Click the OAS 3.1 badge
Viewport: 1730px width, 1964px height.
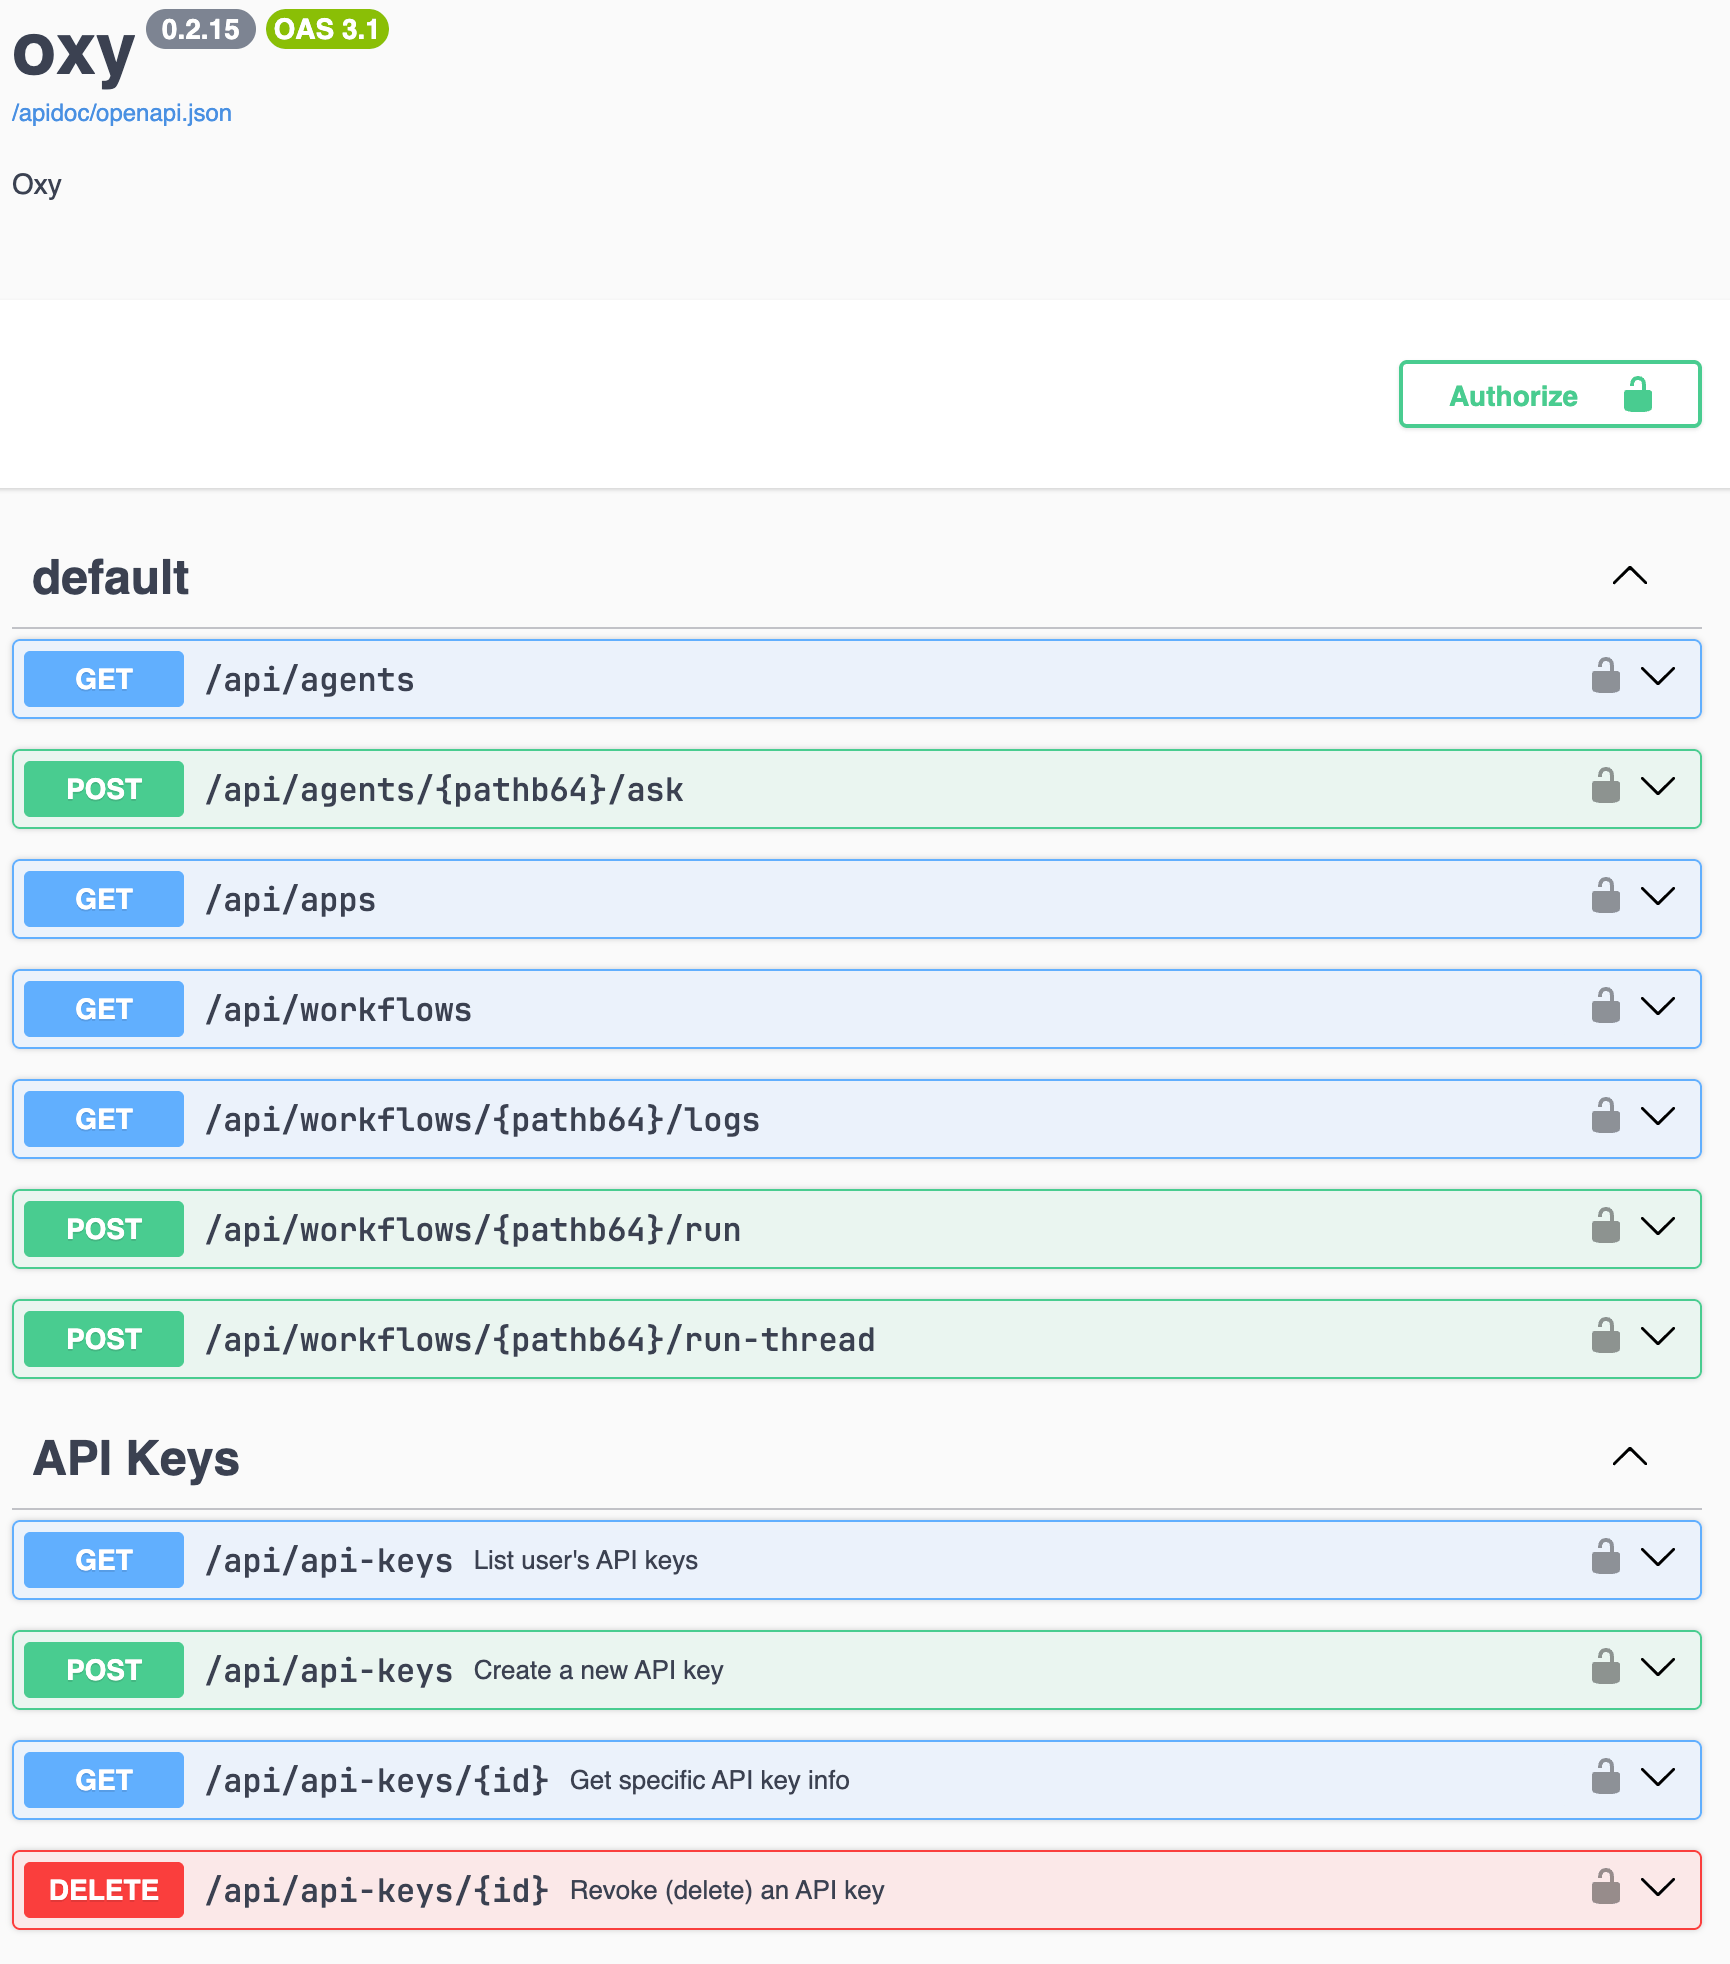[327, 29]
